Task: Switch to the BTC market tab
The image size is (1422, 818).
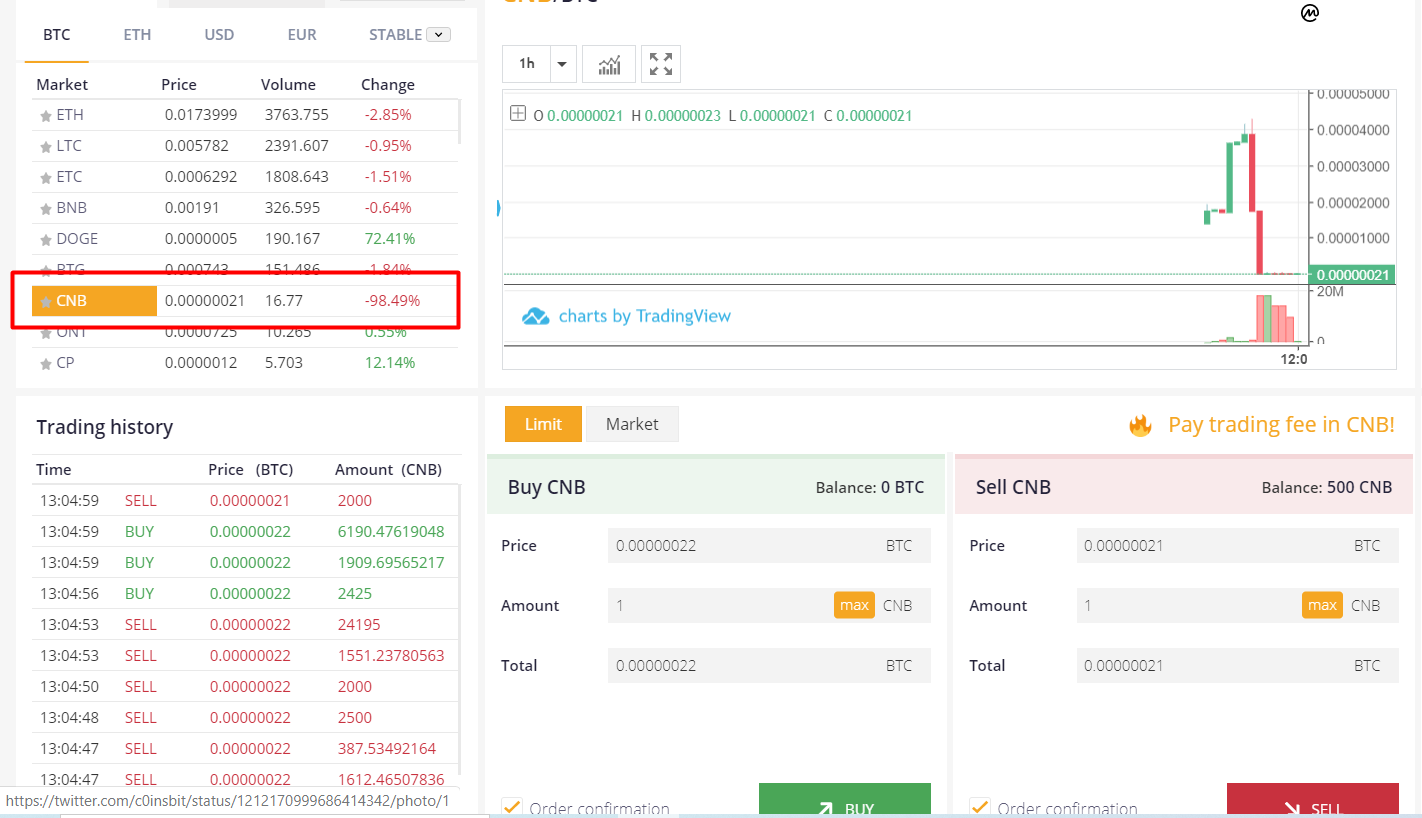Action: tap(57, 35)
